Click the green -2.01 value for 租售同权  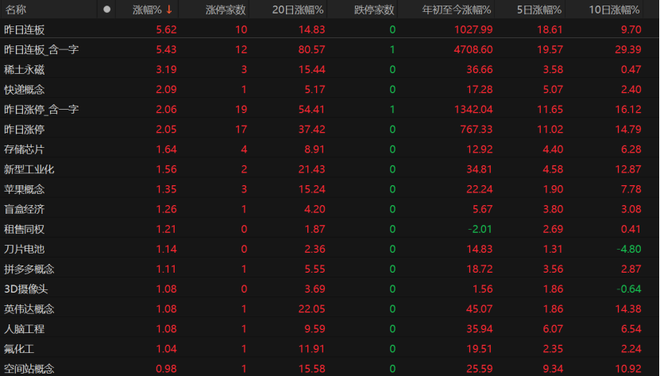[480, 229]
